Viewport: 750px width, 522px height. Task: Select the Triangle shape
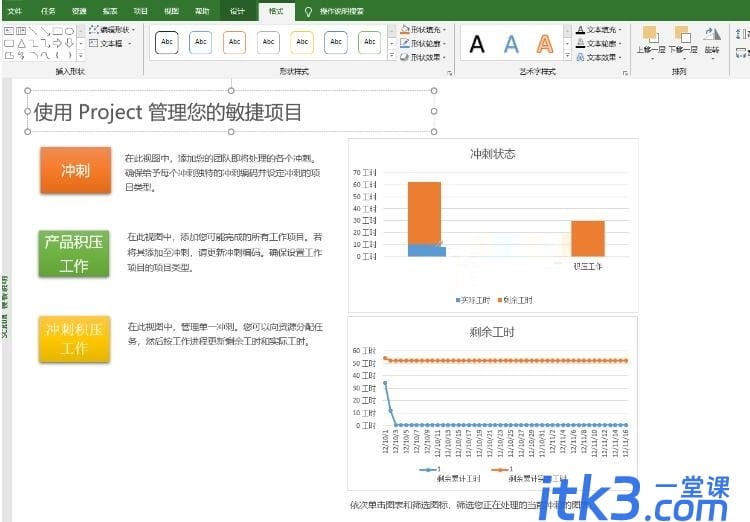pos(21,43)
